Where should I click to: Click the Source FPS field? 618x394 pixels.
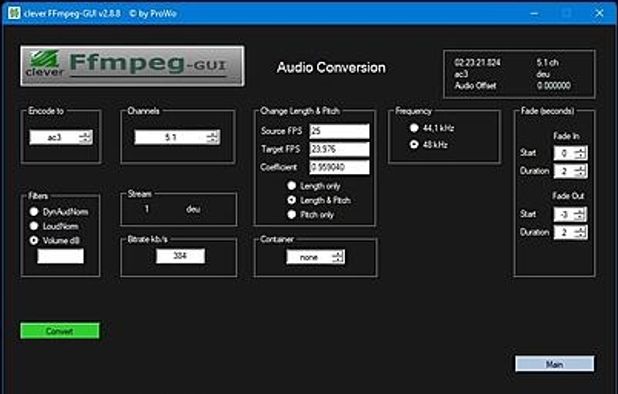point(339,131)
